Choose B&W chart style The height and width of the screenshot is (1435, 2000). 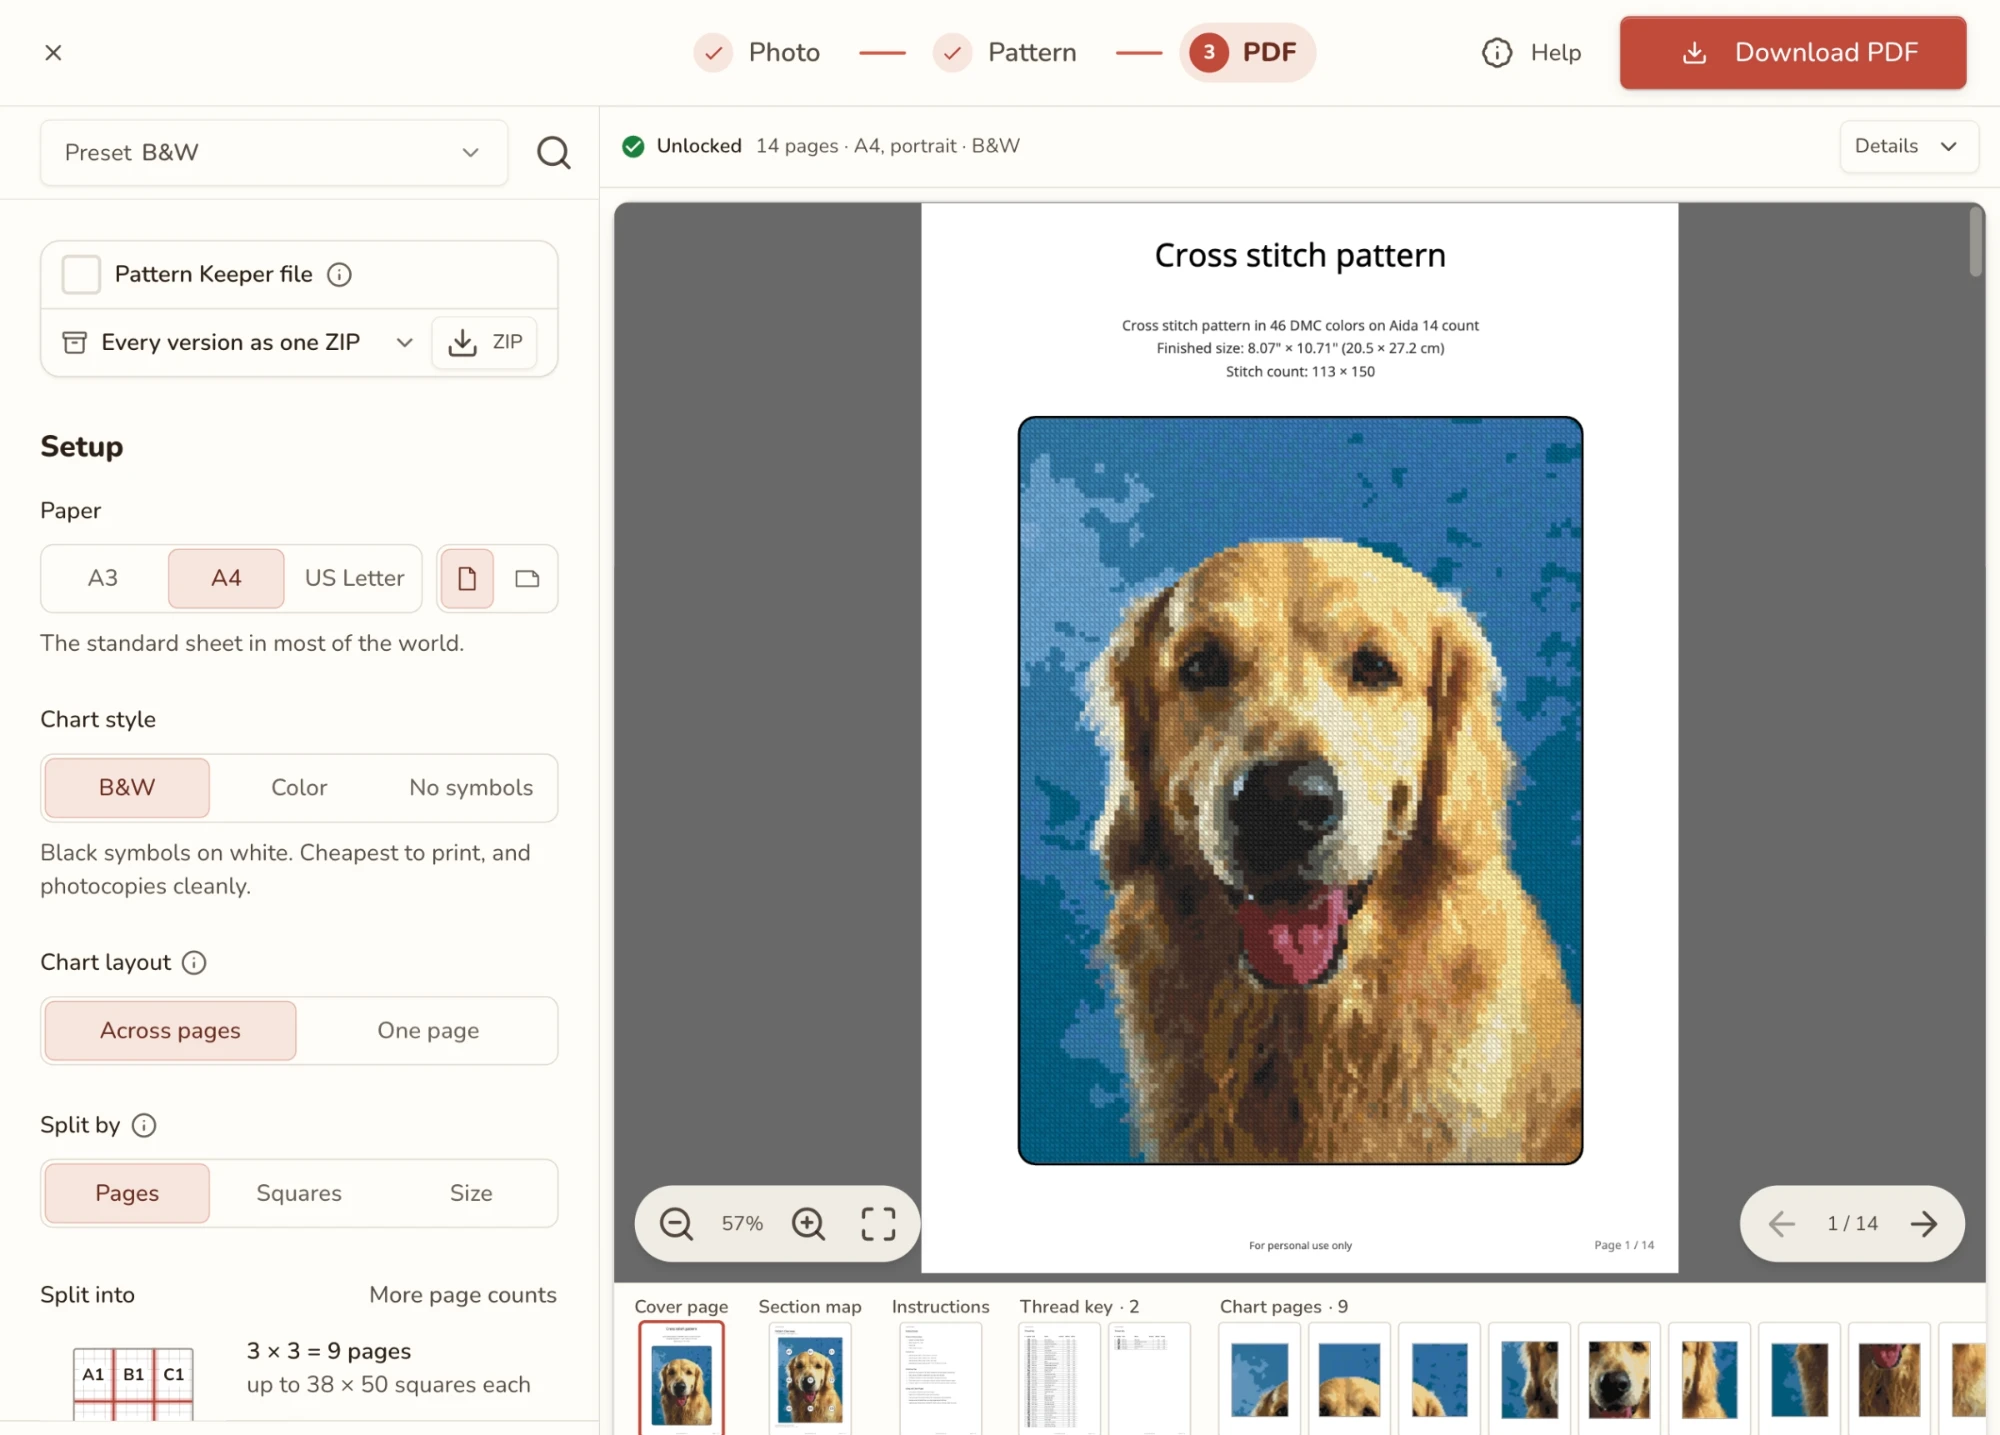[x=127, y=788]
